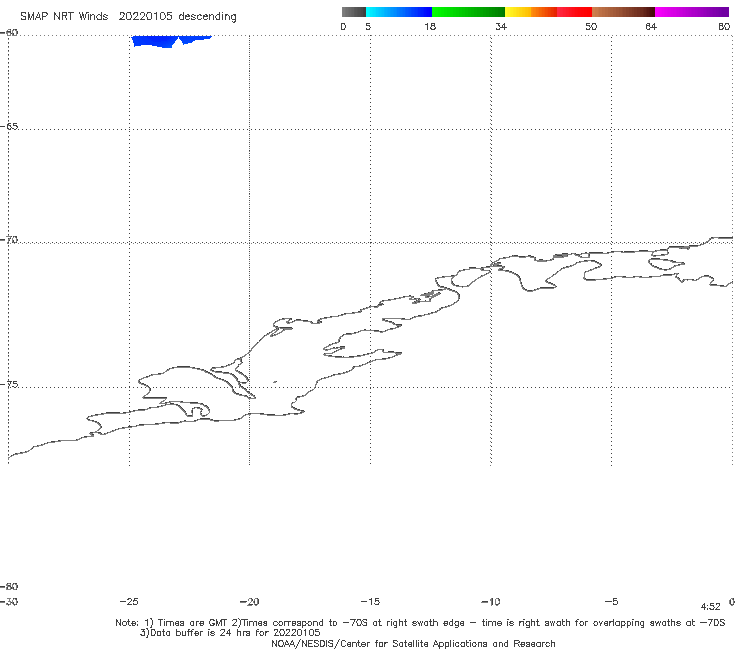
Task: Choose the brown color scale segment
Action: click(x=623, y=12)
